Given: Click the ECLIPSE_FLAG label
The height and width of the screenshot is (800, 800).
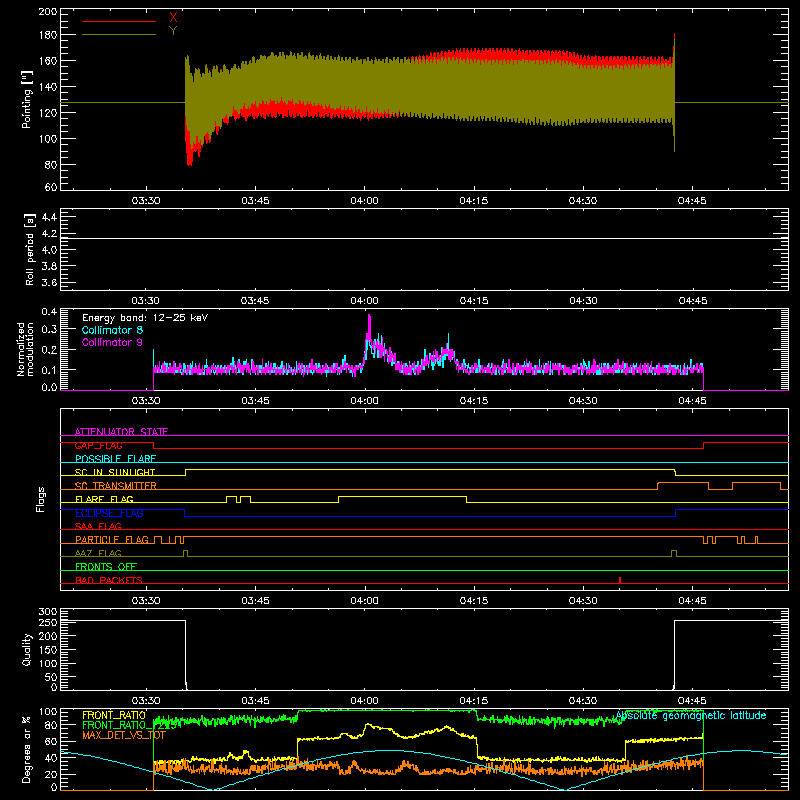Looking at the screenshot, I should (109, 513).
